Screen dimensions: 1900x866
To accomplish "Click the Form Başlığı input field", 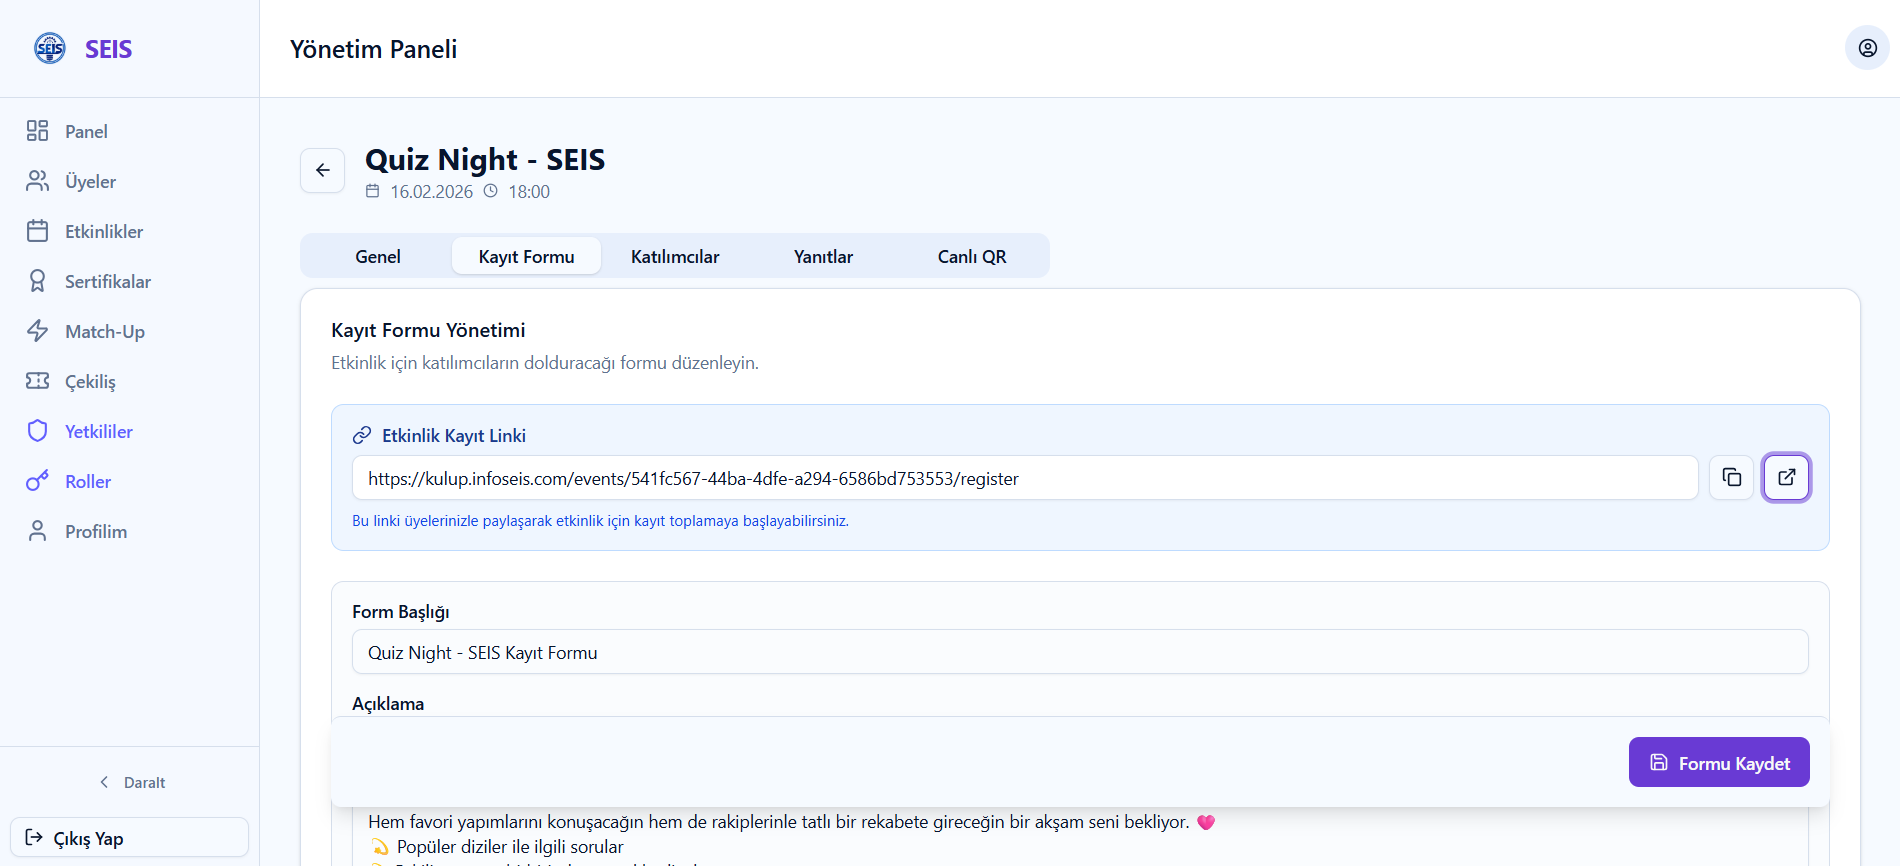I will pos(1079,652).
